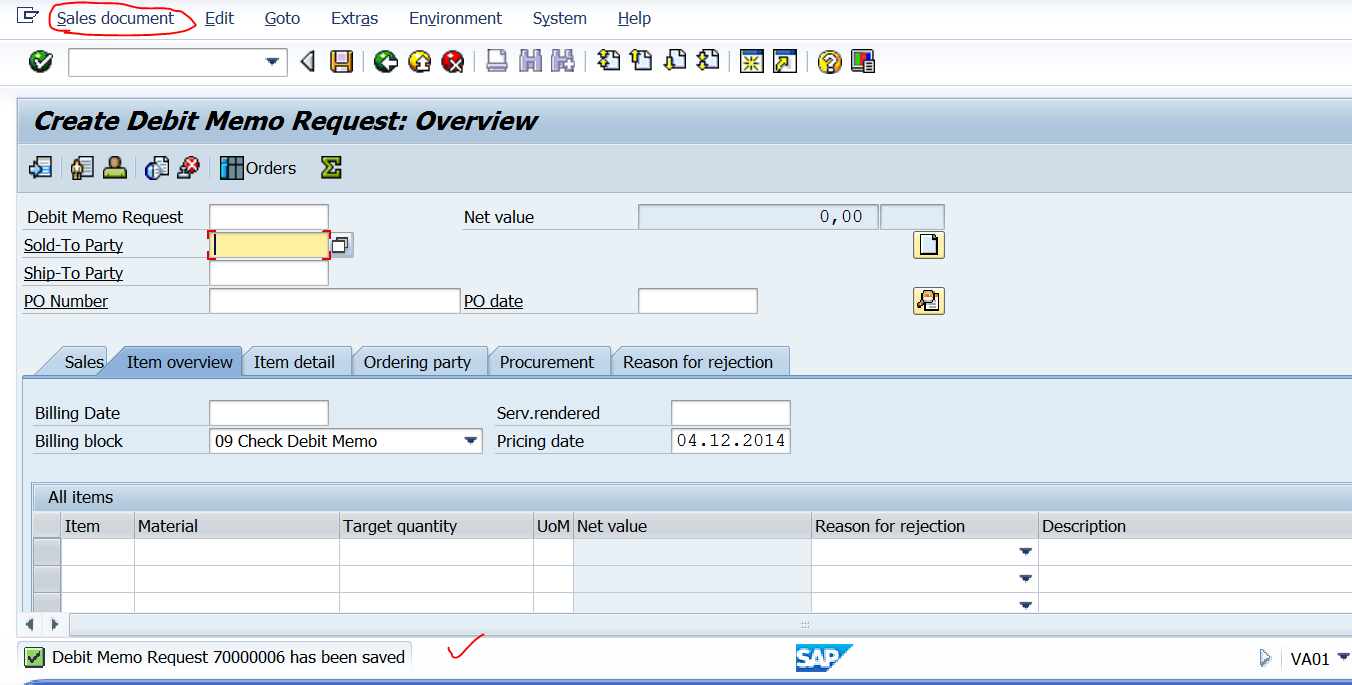Screen dimensions: 1352x685
Task: Click the red Cancel icon in toolbar
Action: (x=453, y=62)
